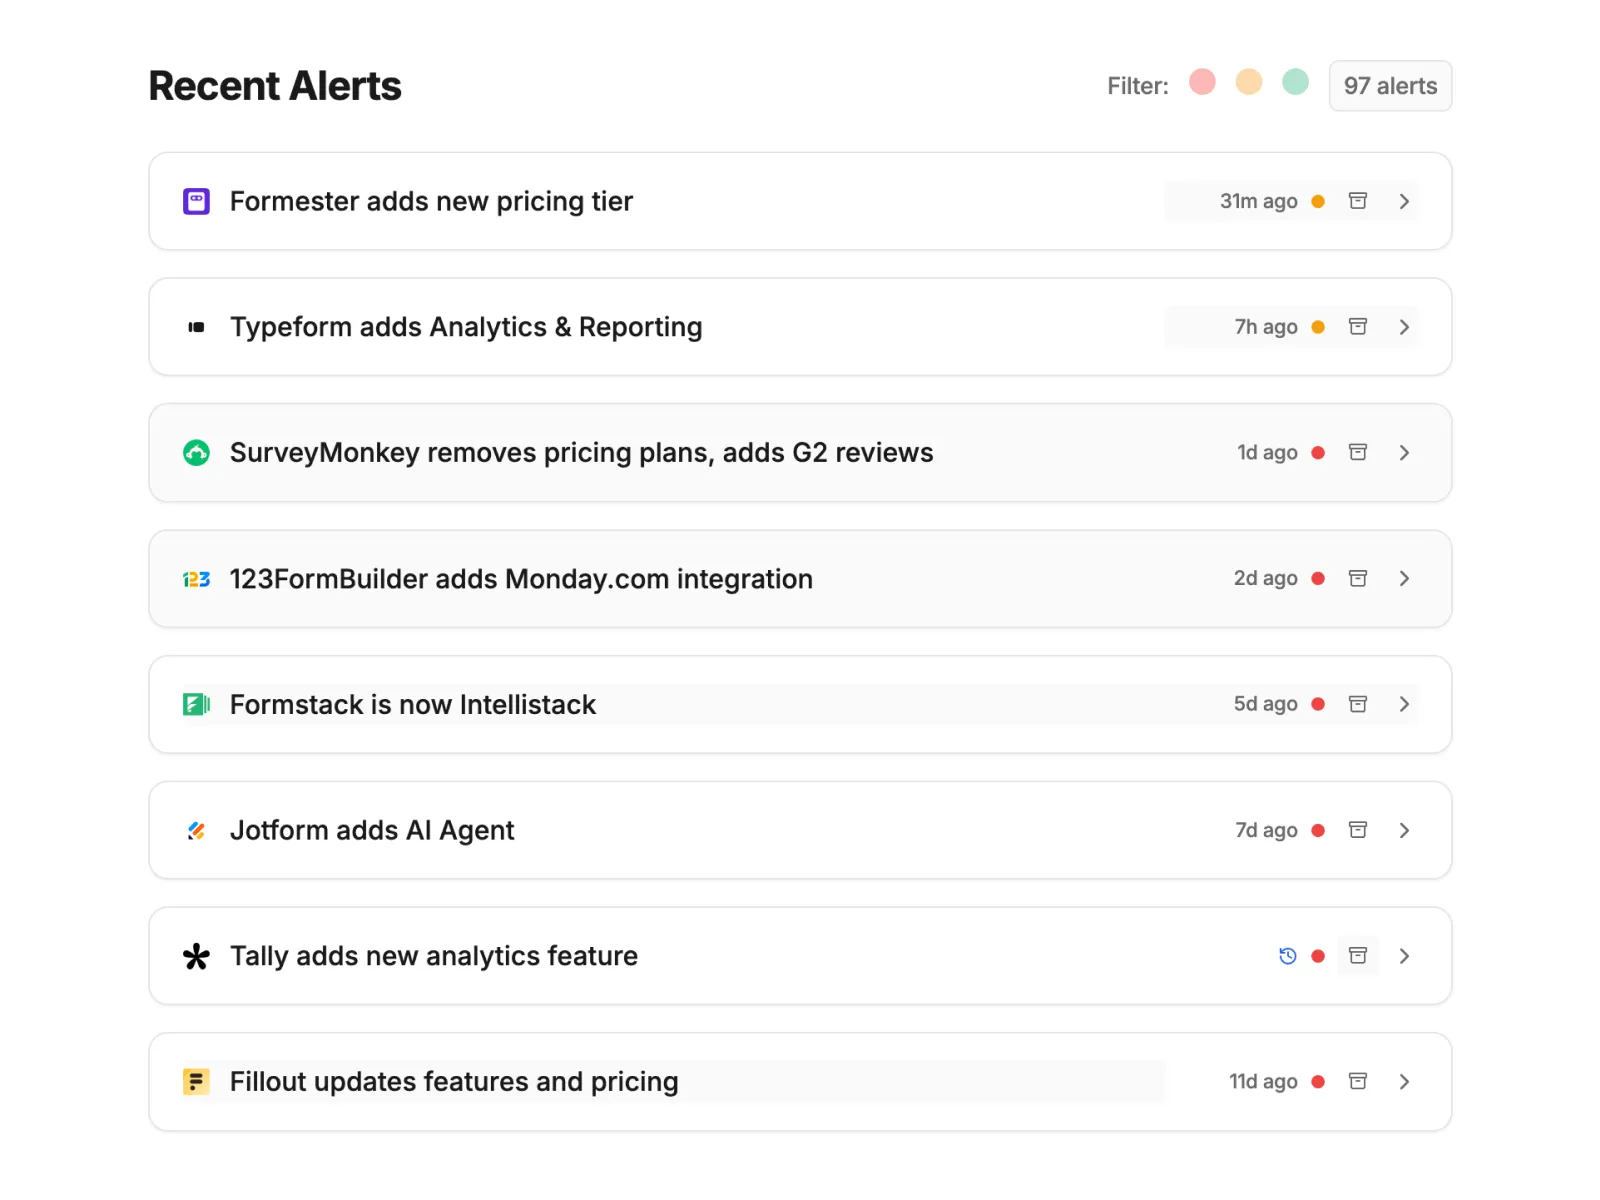The image size is (1600, 1200).
Task: Open Jotform alert details via chevron
Action: pyautogui.click(x=1404, y=830)
